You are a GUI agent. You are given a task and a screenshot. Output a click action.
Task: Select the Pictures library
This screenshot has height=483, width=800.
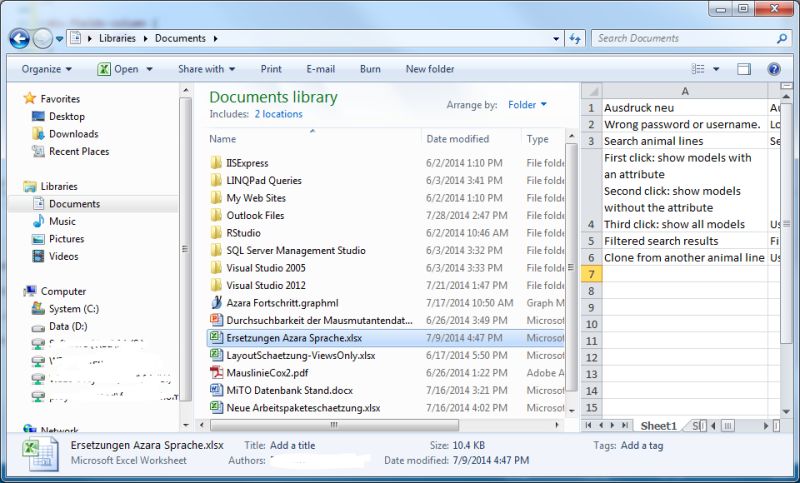coord(66,239)
